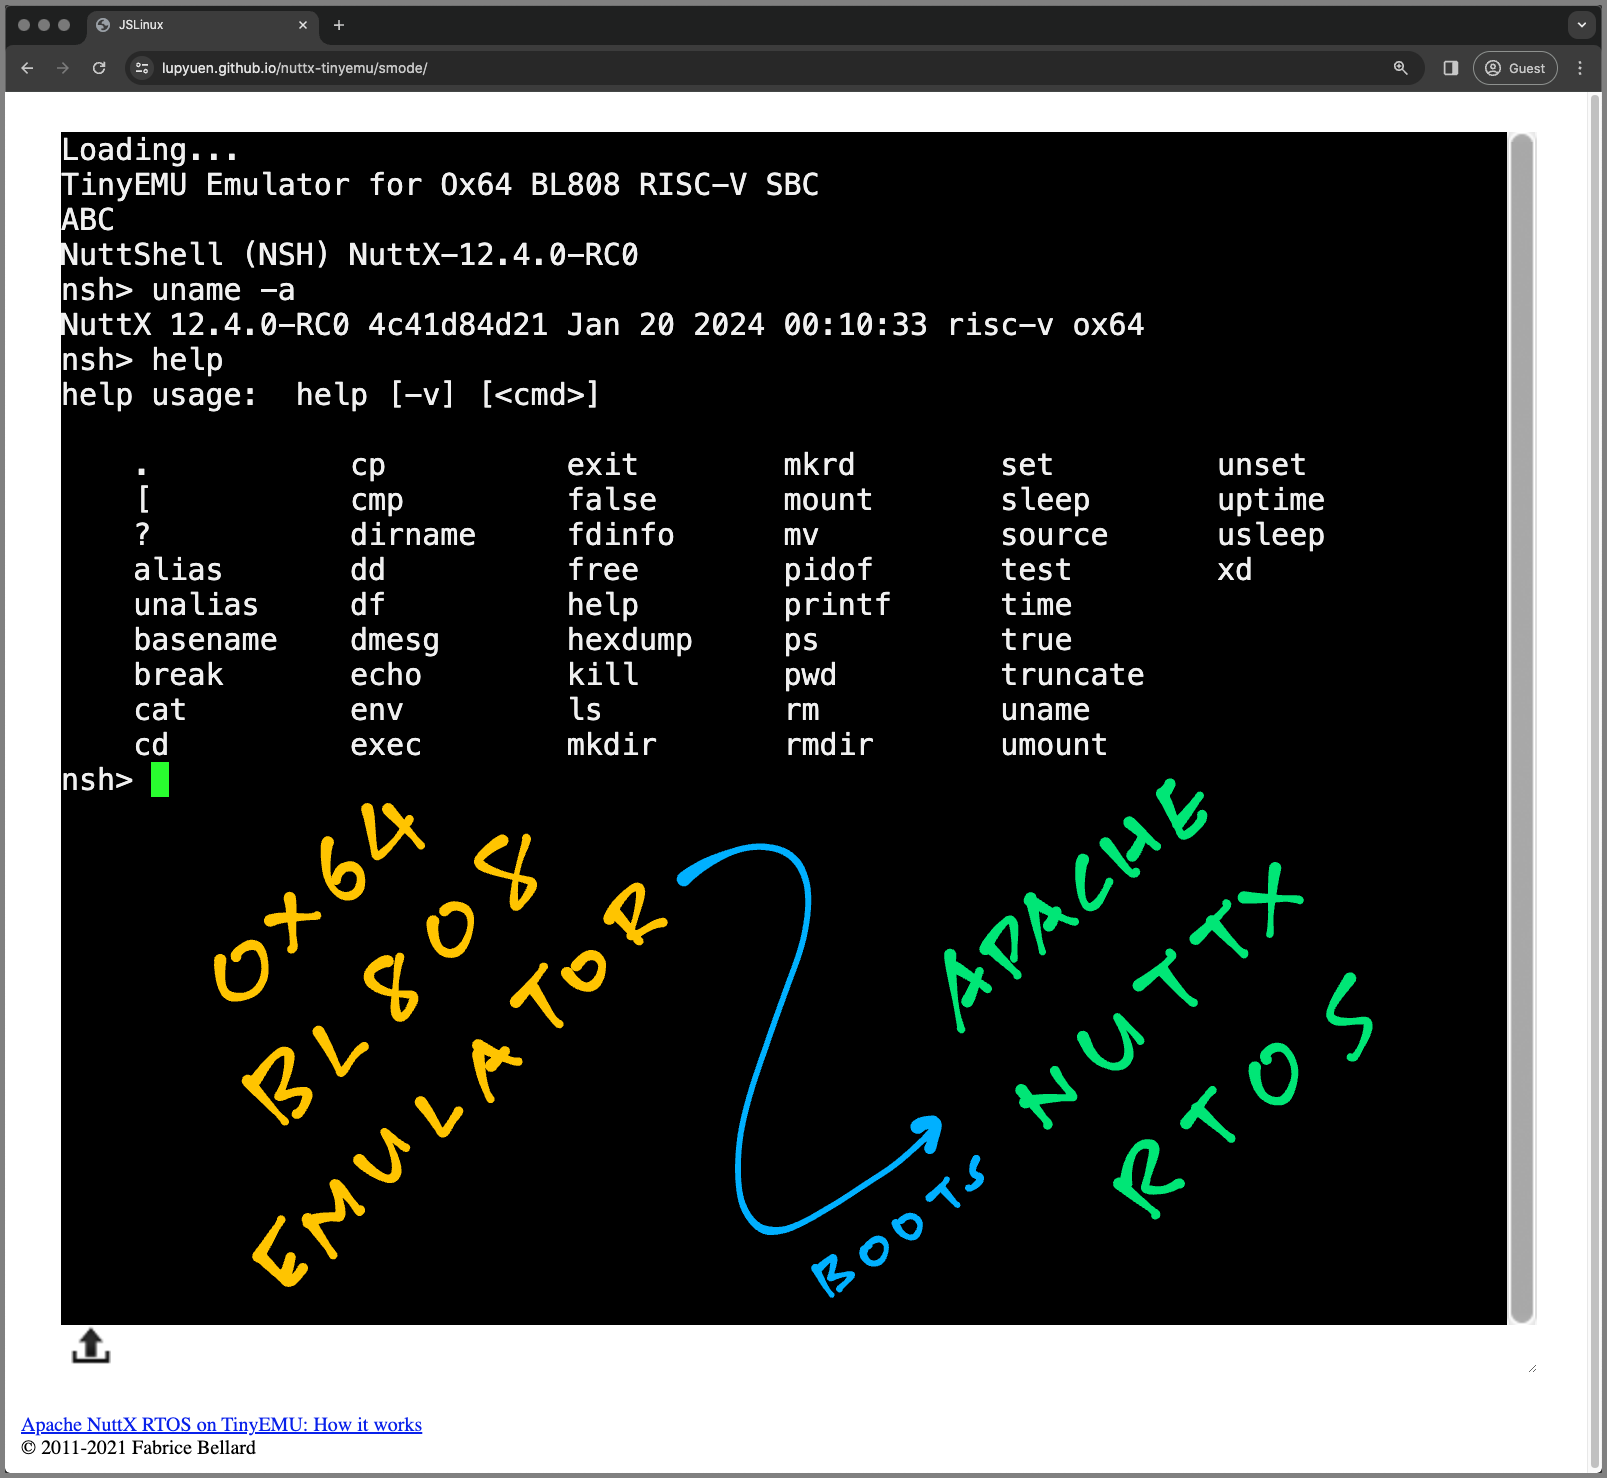Click the '© 2011-2021 Fabrice Bellard' text
Image resolution: width=1607 pixels, height=1478 pixels.
pyautogui.click(x=138, y=1447)
